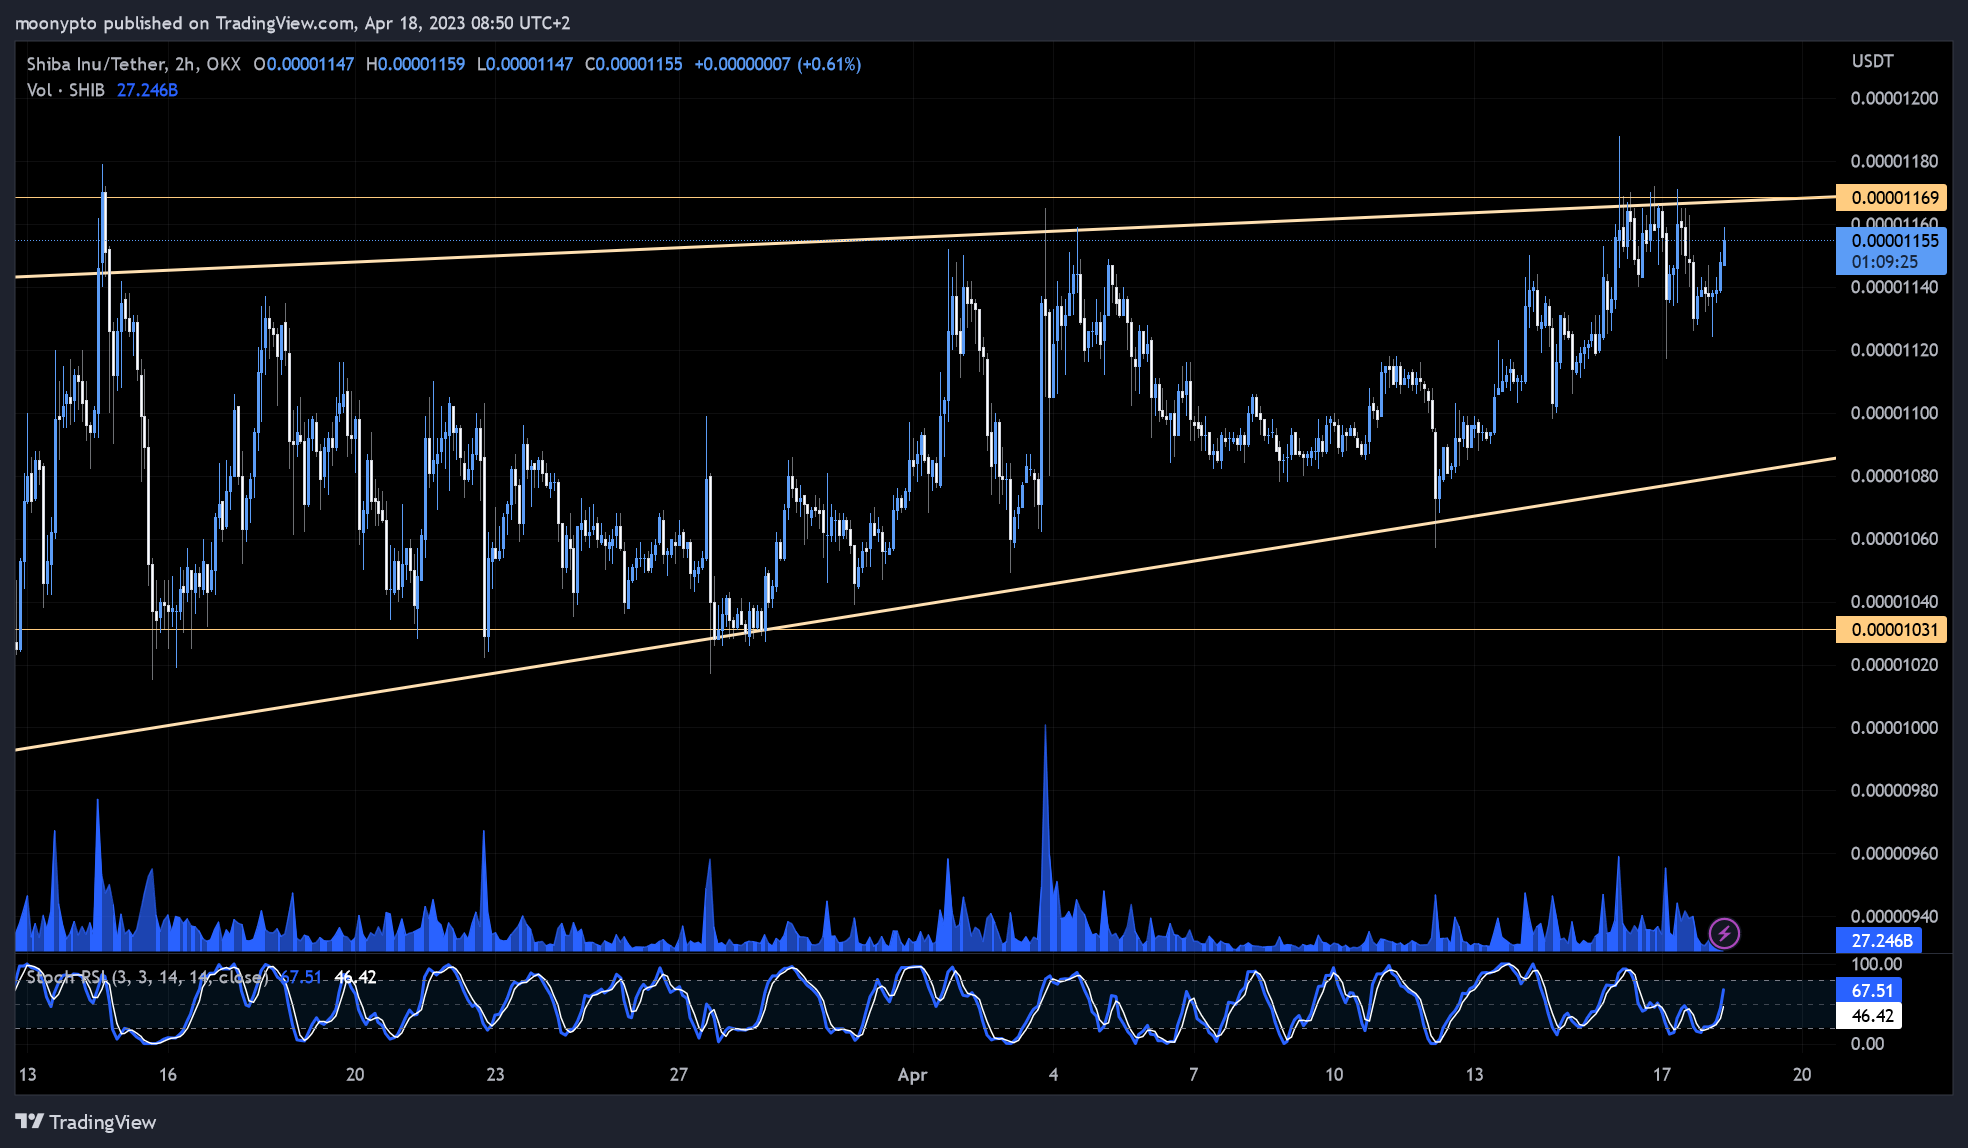Click the 0.00001120 price scale value

[1894, 350]
